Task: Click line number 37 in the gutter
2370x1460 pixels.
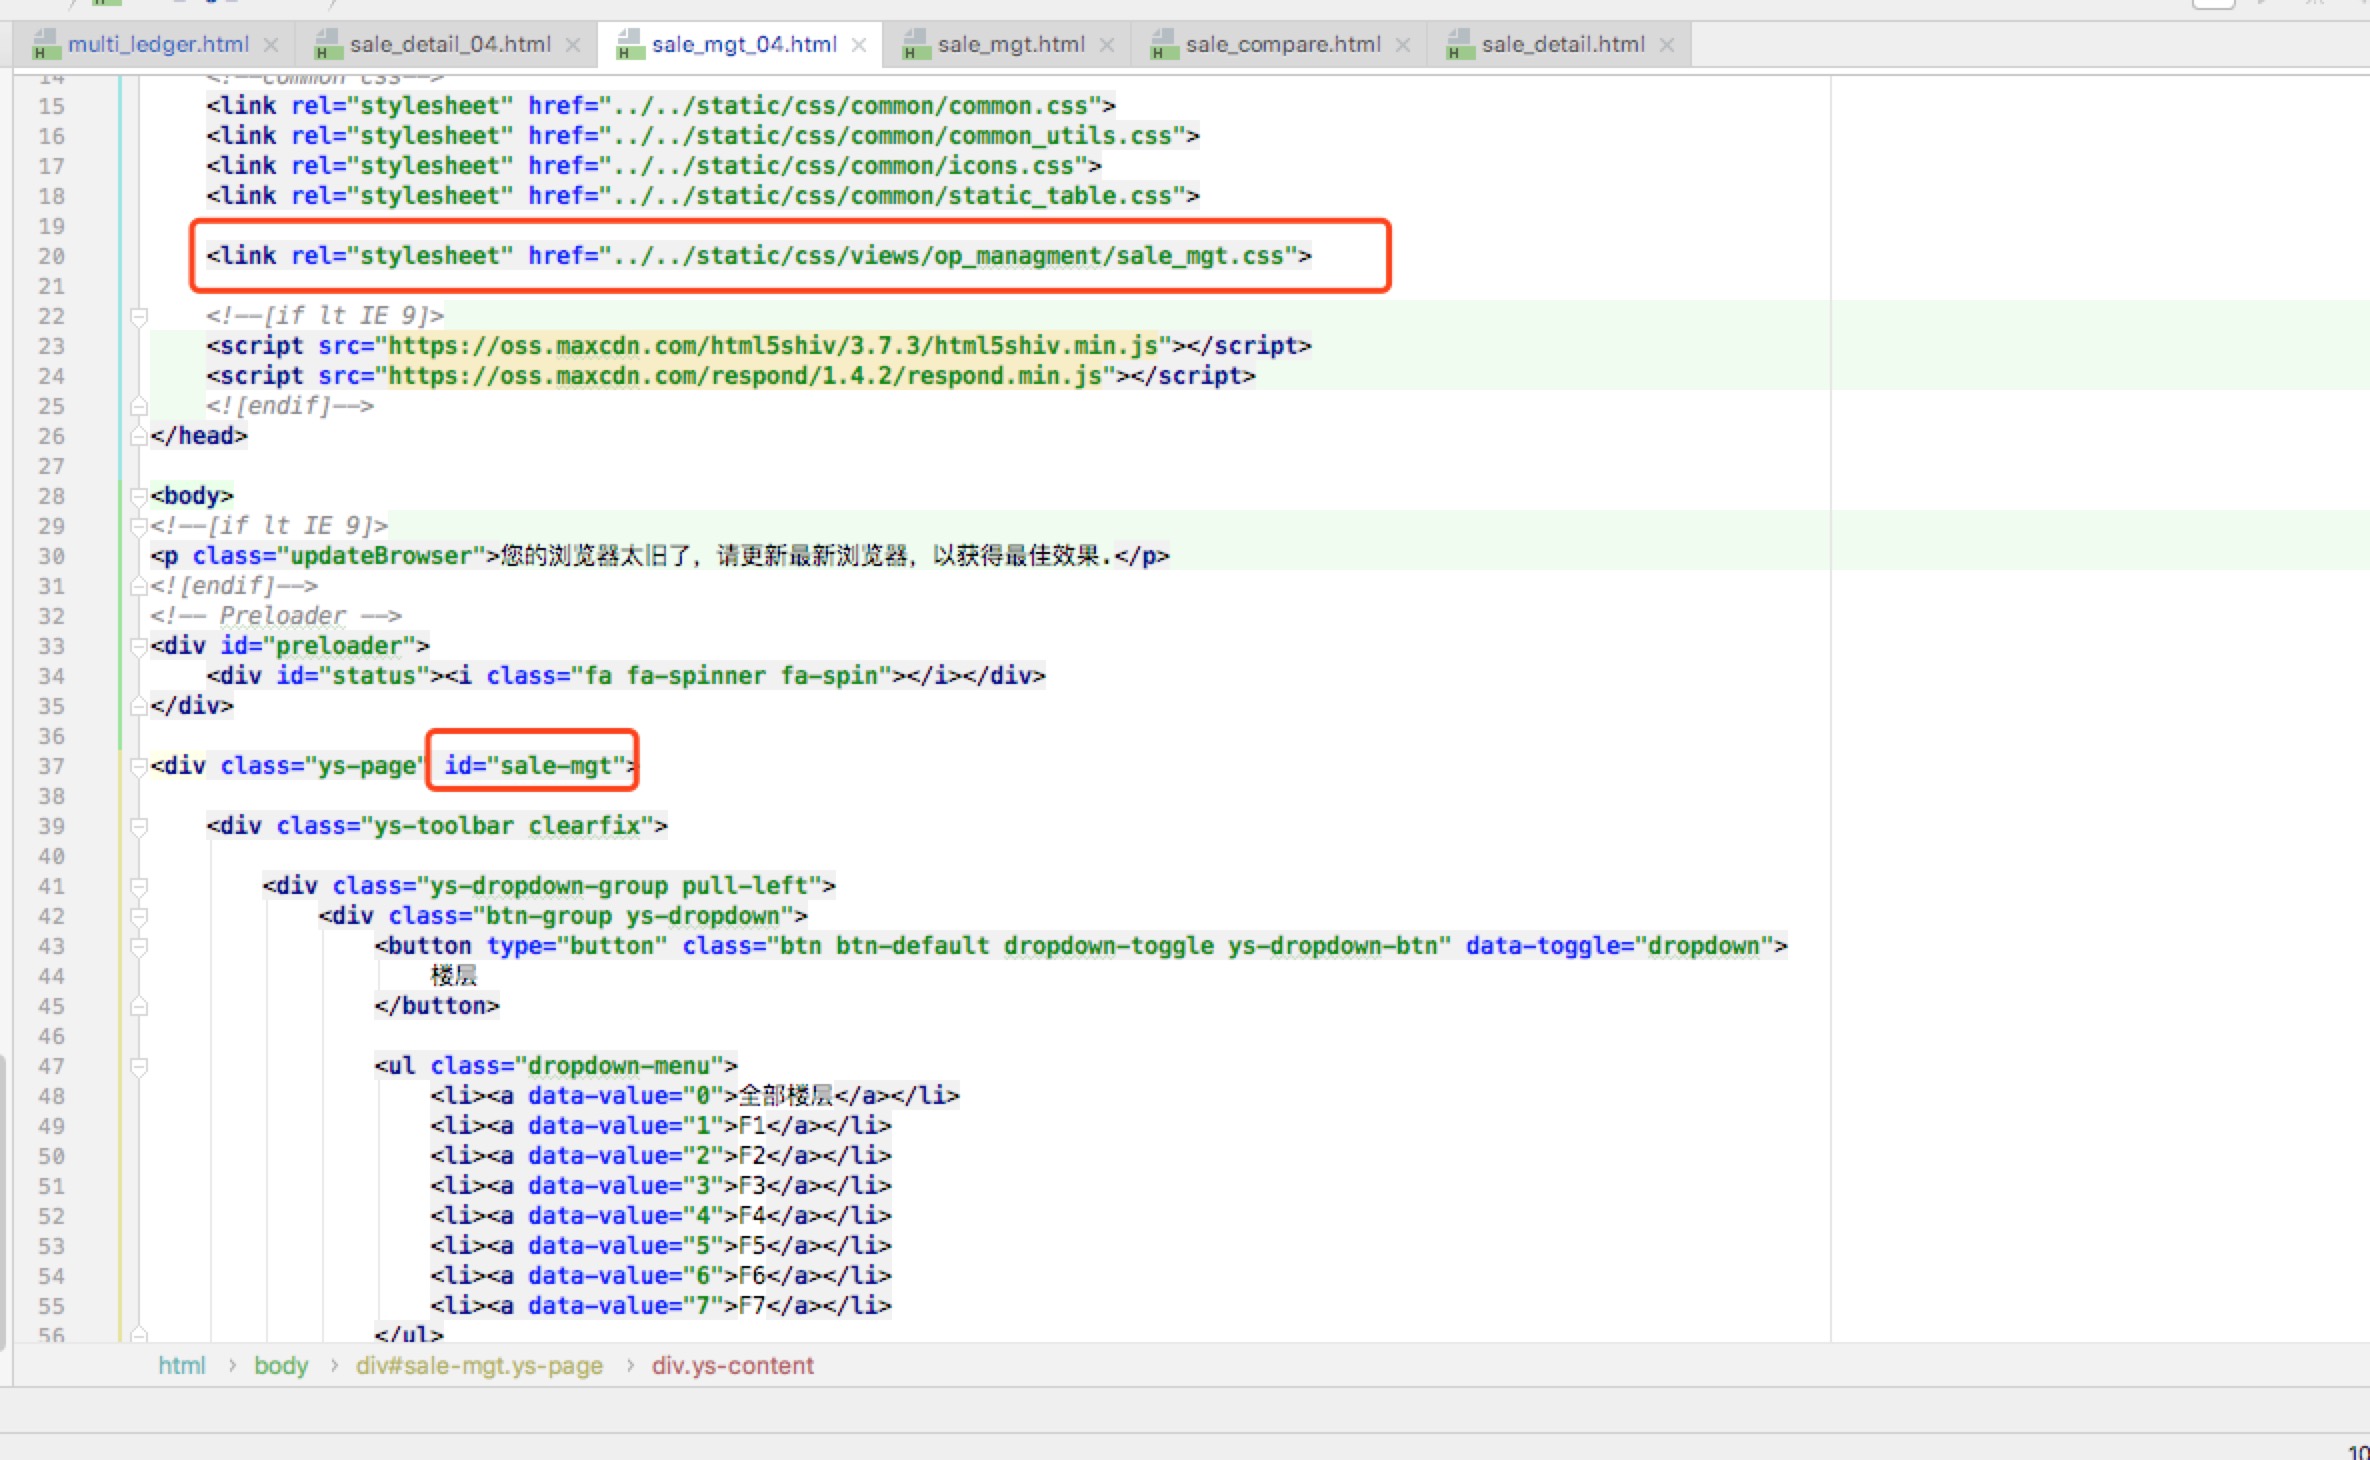Action: pyautogui.click(x=52, y=766)
